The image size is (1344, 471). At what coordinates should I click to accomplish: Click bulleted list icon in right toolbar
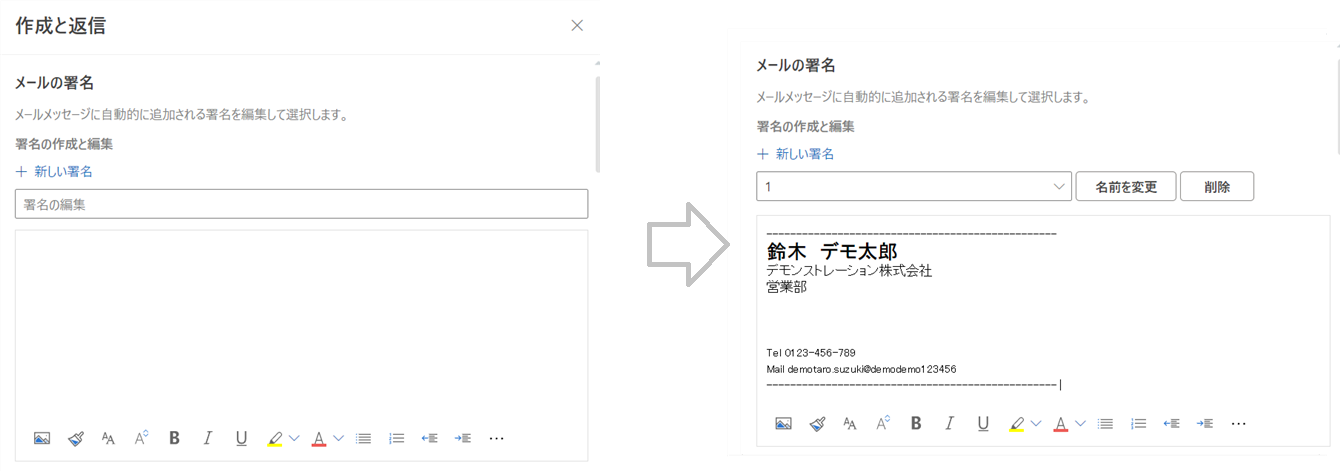click(x=1106, y=423)
